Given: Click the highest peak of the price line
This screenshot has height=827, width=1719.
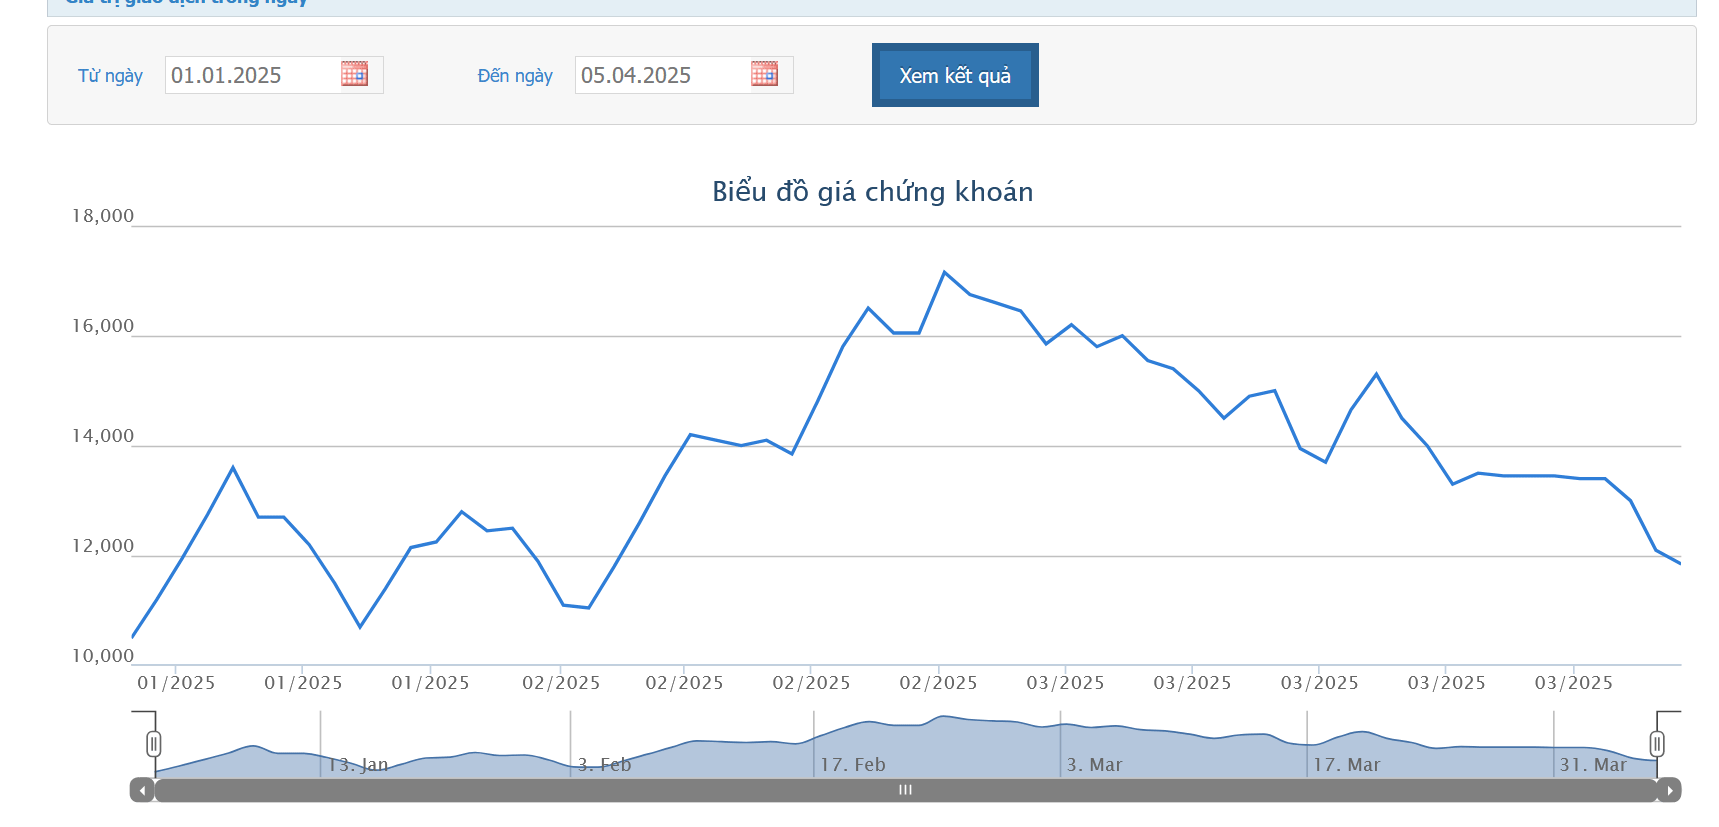Looking at the screenshot, I should point(944,272).
